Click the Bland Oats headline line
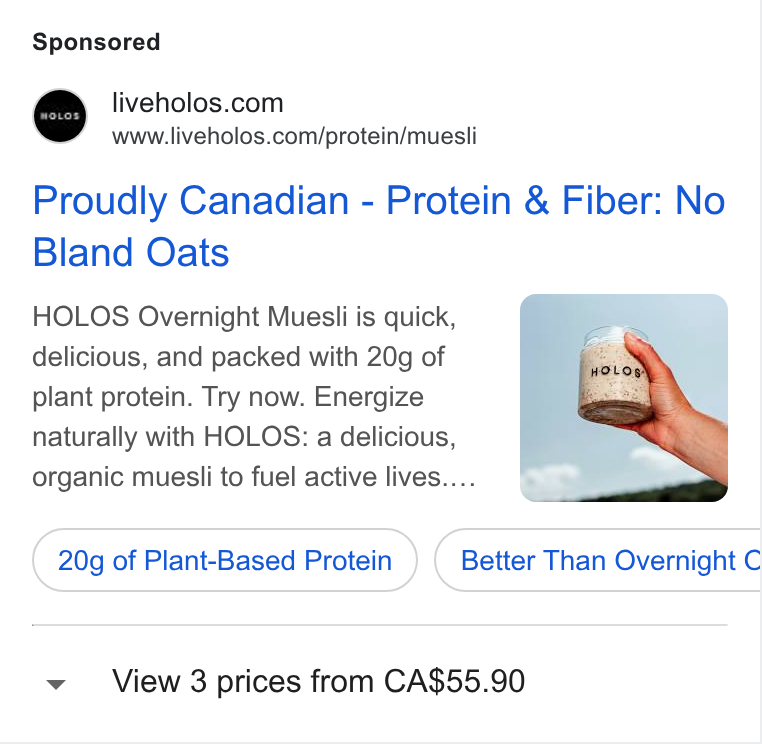The image size is (762, 744). 131,252
